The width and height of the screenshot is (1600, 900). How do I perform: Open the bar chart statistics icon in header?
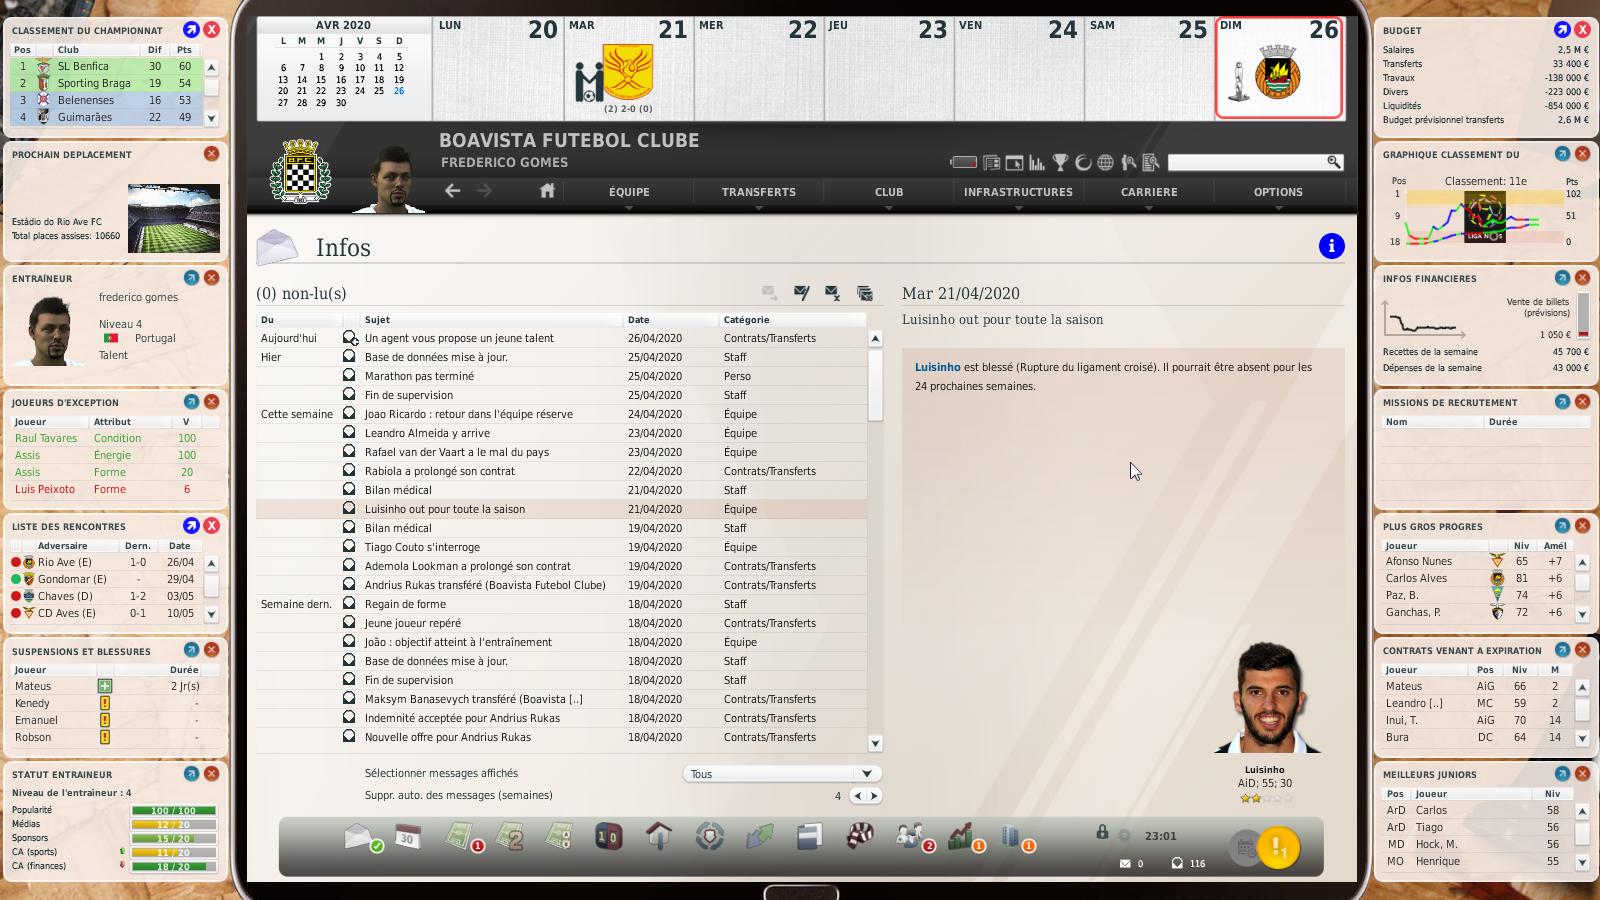(1037, 162)
